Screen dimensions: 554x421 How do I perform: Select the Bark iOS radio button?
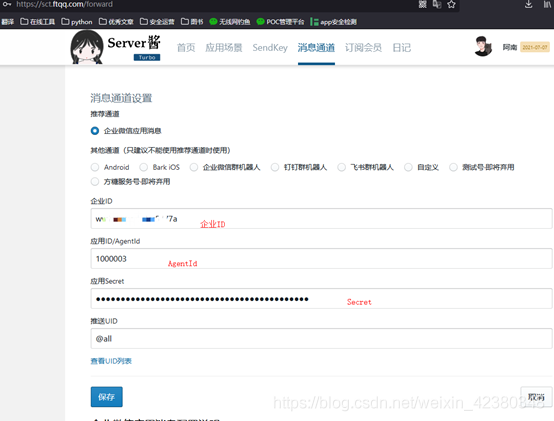click(143, 167)
